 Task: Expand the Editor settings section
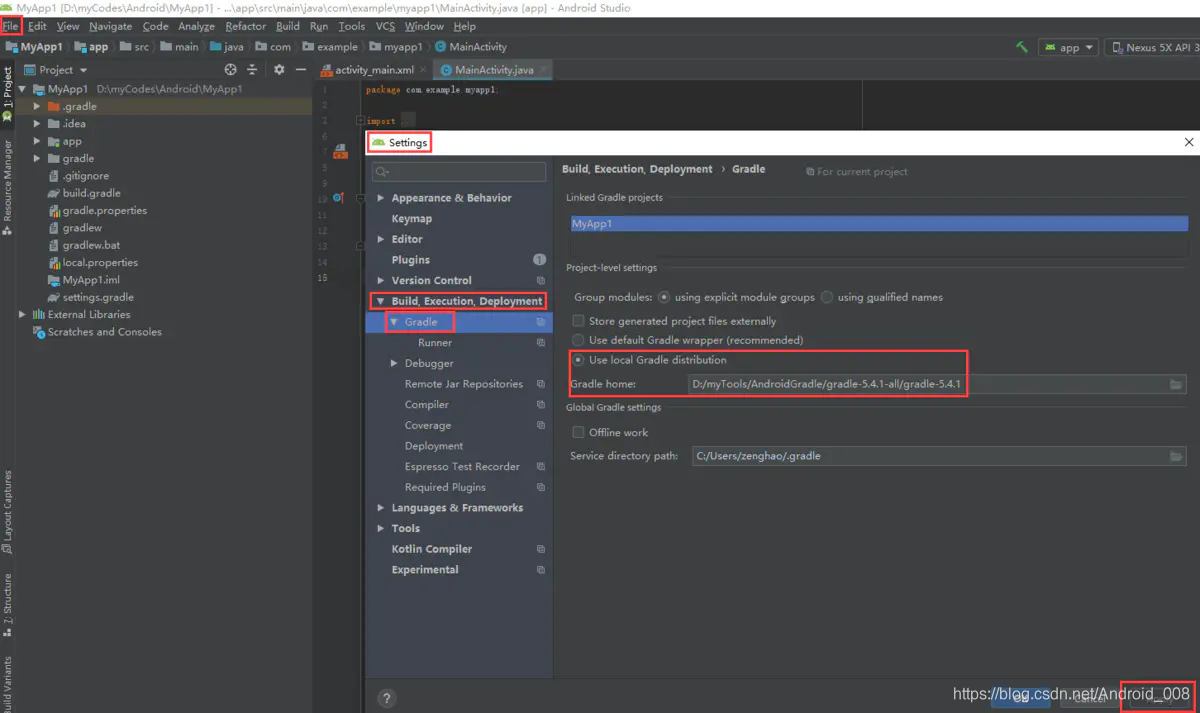click(381, 239)
